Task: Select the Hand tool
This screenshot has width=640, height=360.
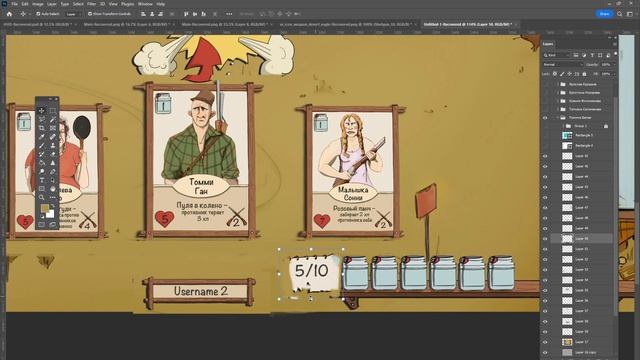Action: point(53,189)
